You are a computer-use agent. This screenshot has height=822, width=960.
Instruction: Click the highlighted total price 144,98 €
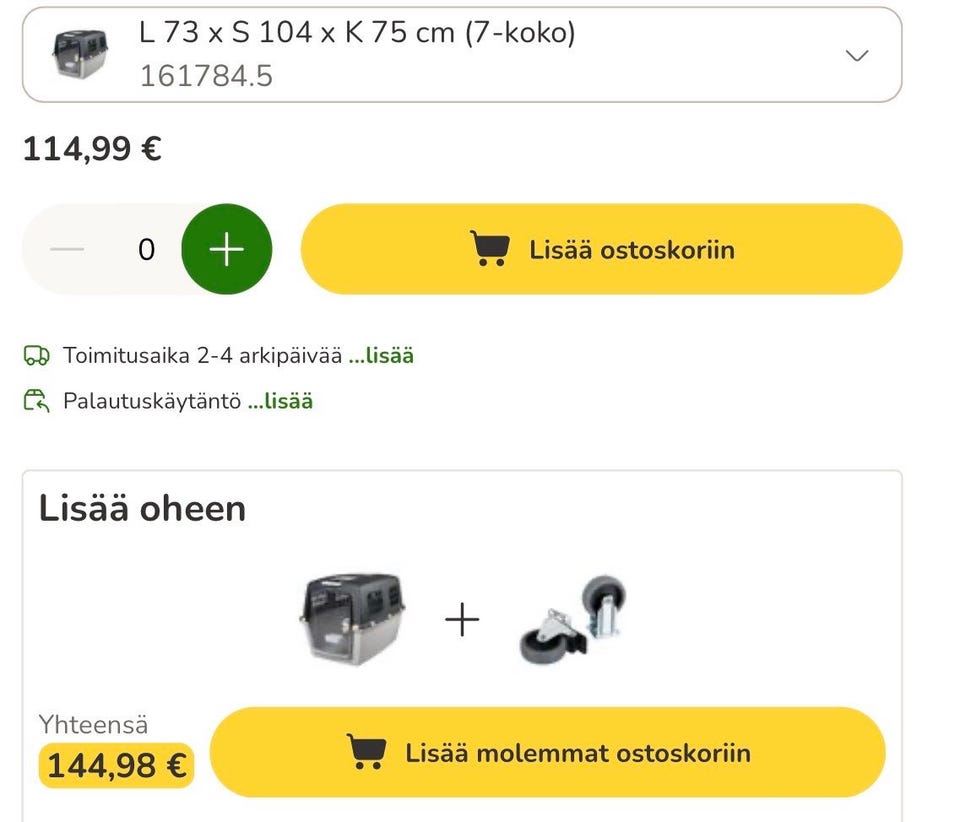tap(116, 766)
